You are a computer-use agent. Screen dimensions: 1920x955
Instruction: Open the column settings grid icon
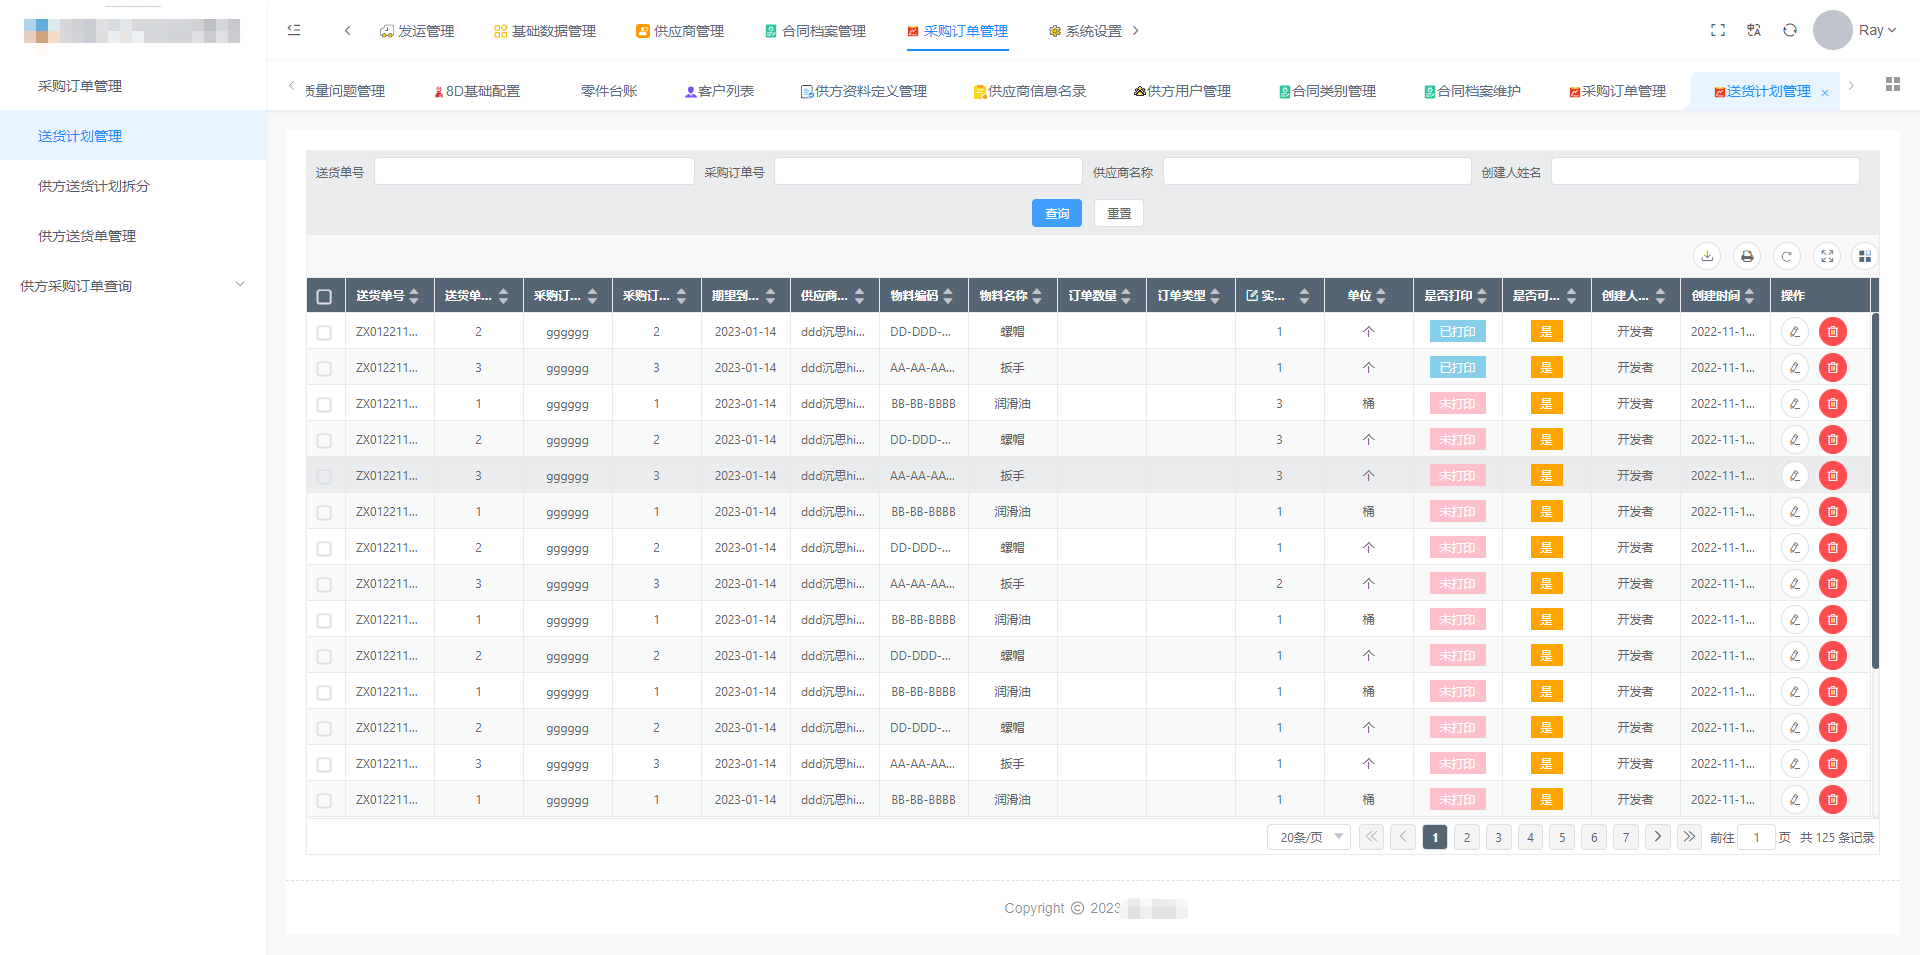click(1865, 256)
